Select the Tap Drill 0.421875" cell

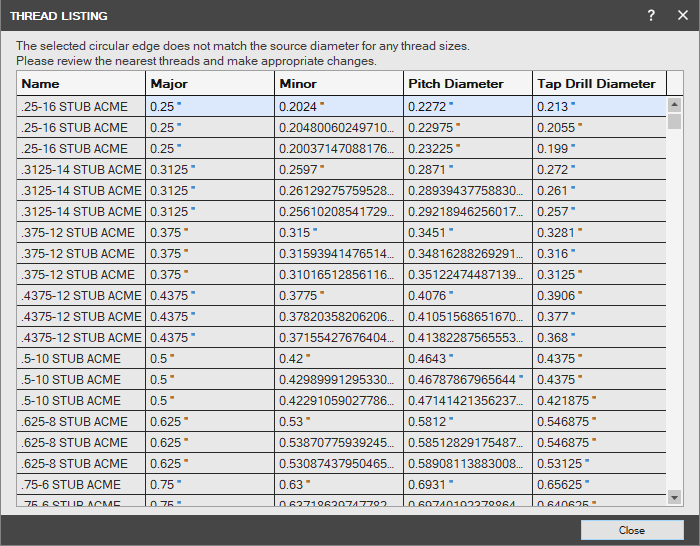pyautogui.click(x=600, y=400)
